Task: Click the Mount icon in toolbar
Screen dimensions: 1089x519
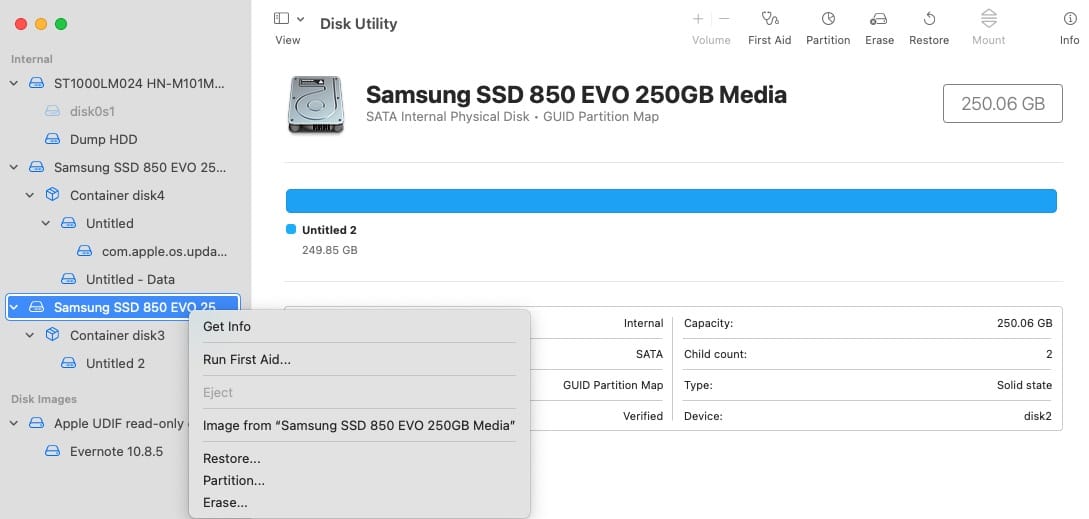Action: click(x=988, y=19)
